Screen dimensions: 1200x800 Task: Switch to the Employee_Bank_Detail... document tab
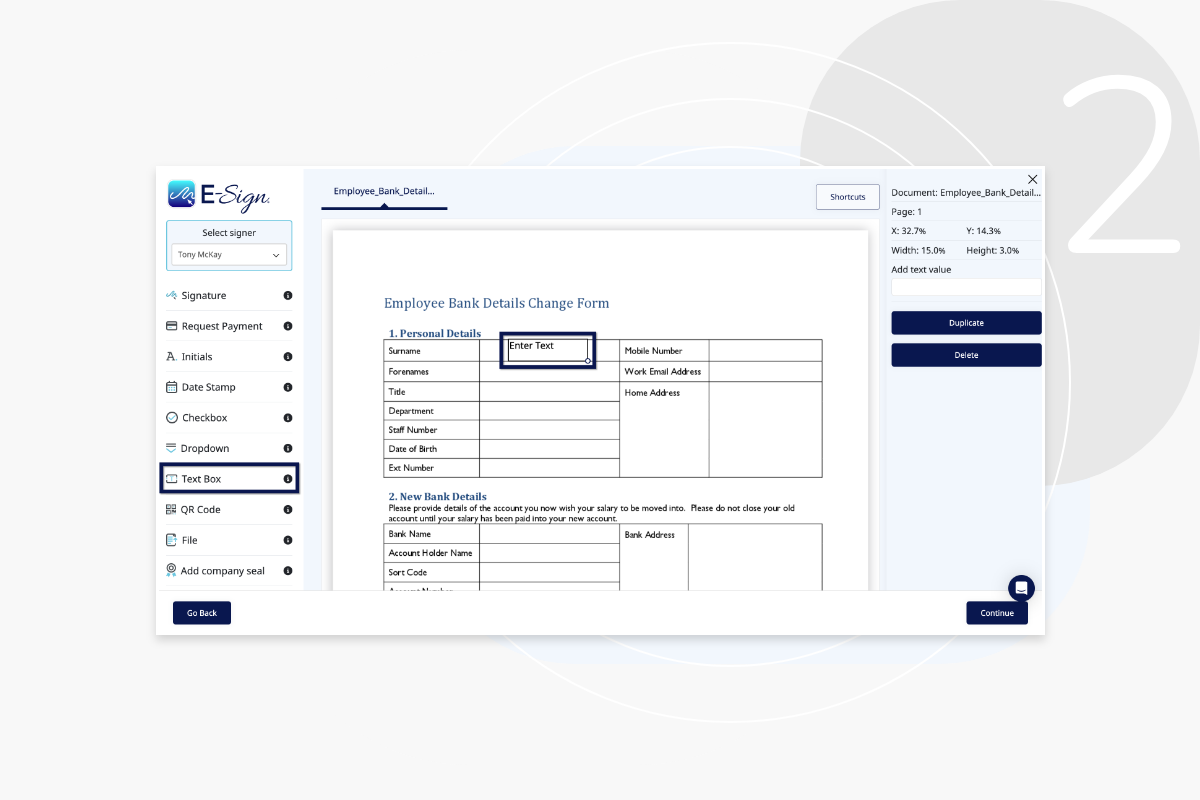click(384, 191)
